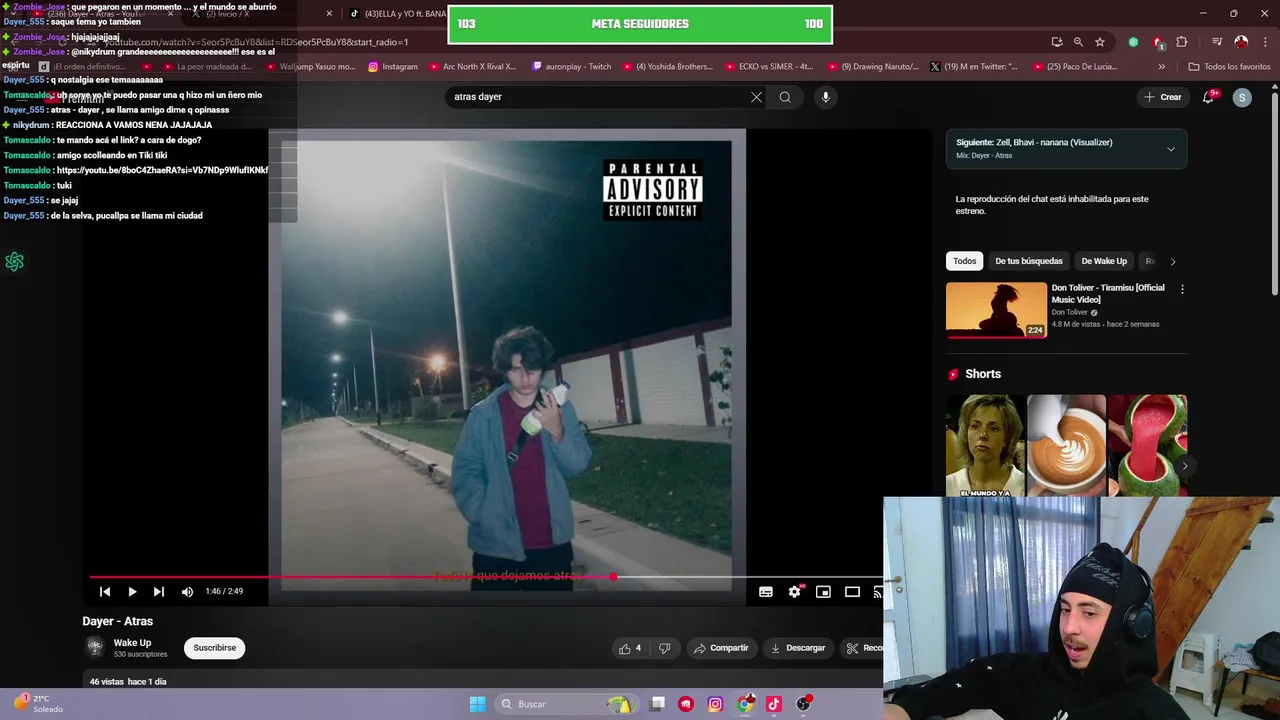Image resolution: width=1280 pixels, height=720 pixels.
Task: Open the watermelon Short thumbnail
Action: [1147, 446]
